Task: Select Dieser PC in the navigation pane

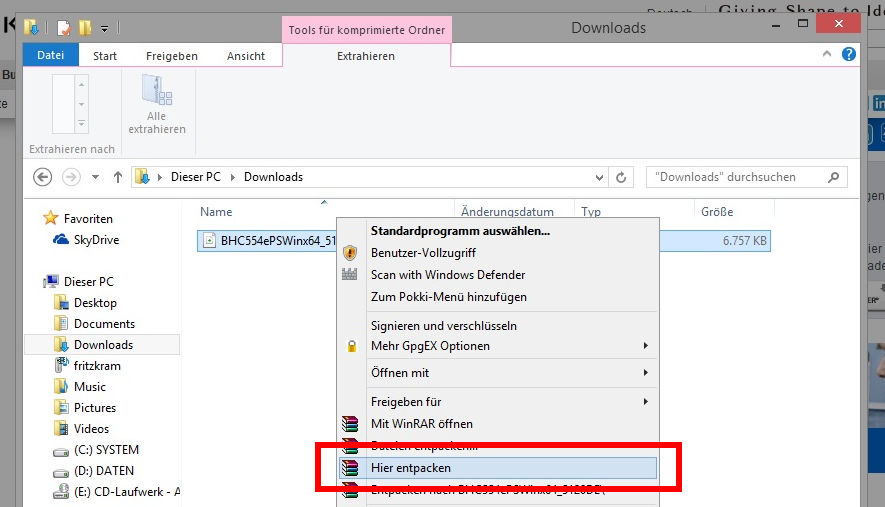Action: pos(88,281)
